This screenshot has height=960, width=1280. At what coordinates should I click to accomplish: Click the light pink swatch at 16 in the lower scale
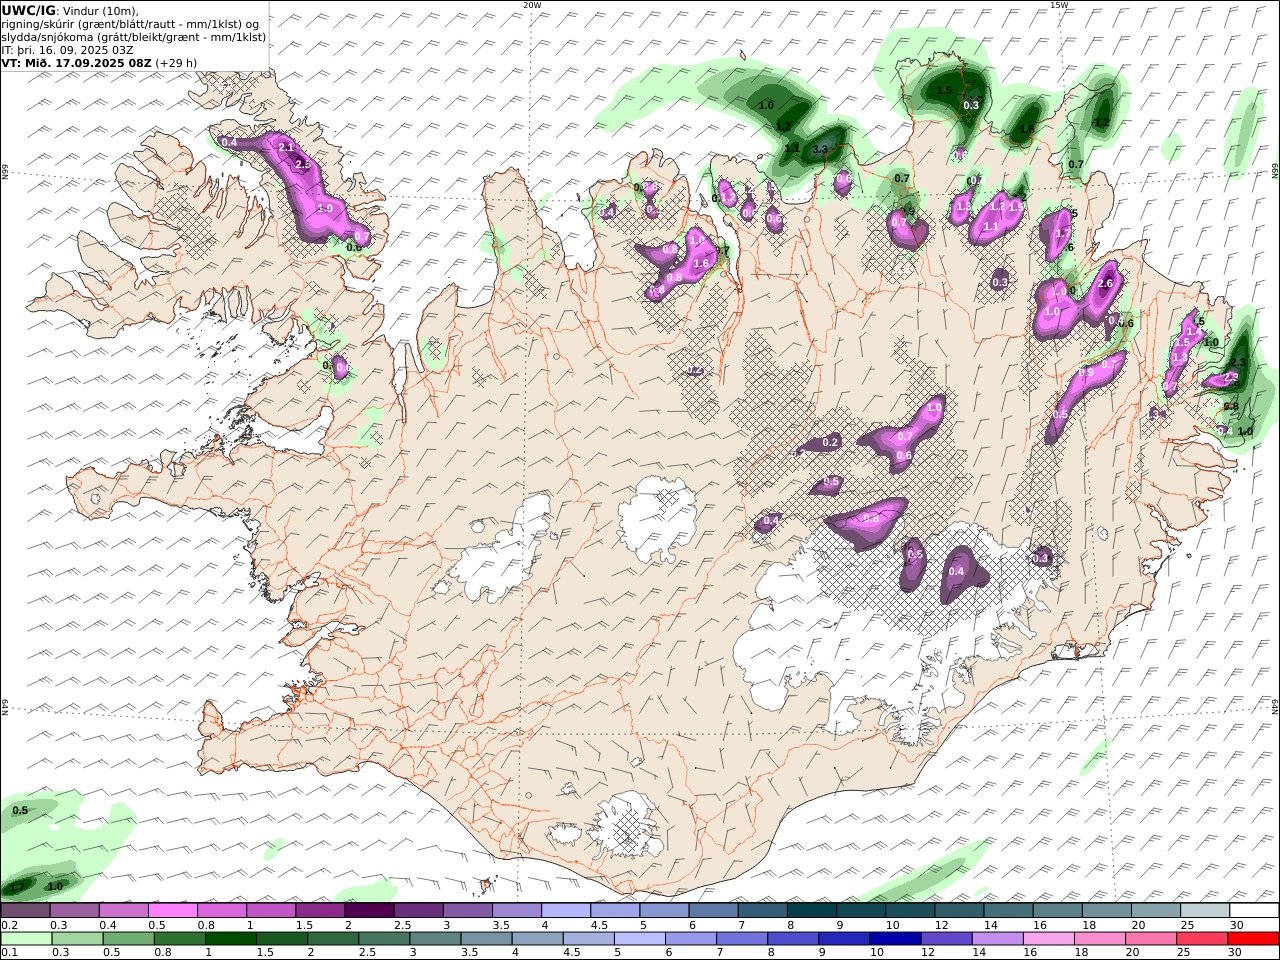[1049, 939]
